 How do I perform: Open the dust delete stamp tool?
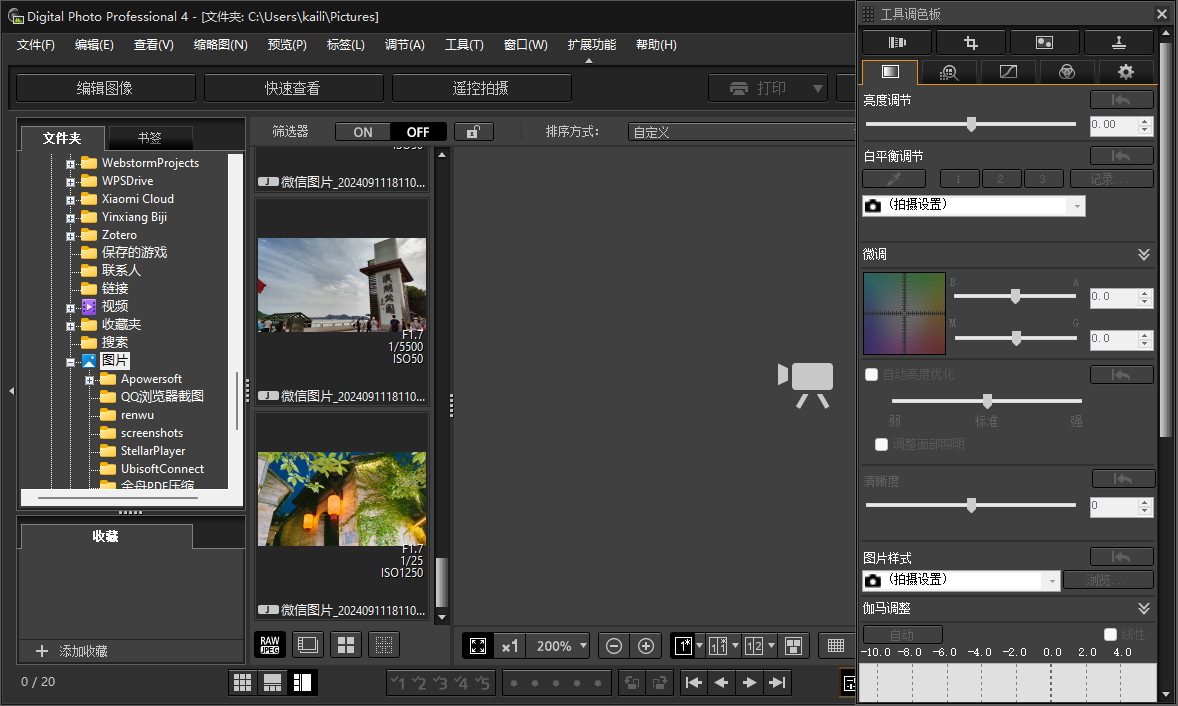(x=1118, y=42)
